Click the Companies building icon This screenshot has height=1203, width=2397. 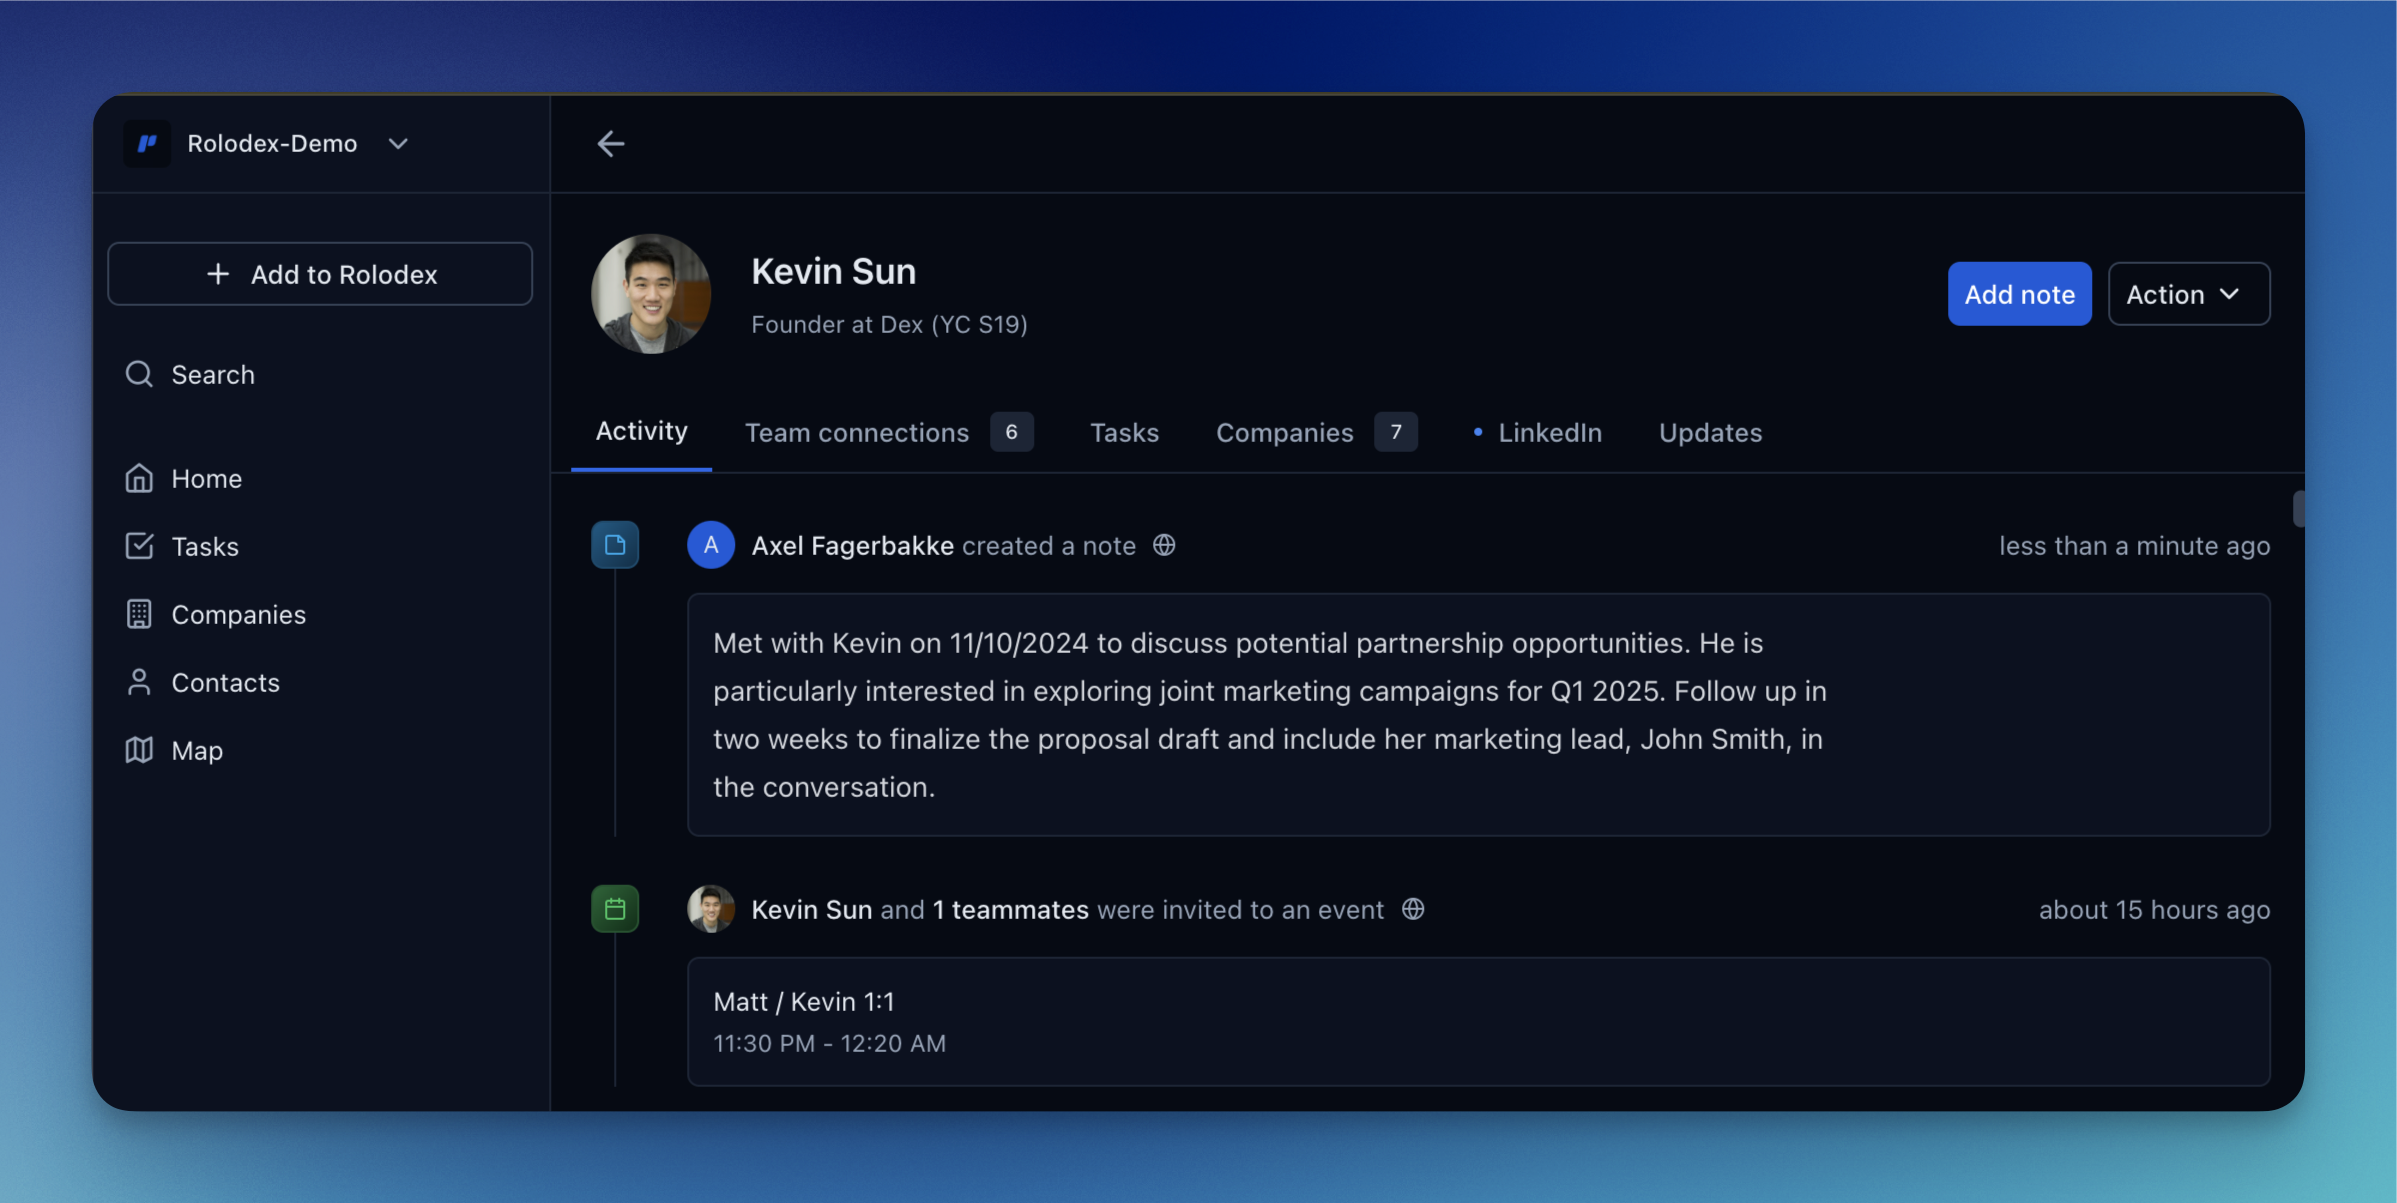(x=139, y=614)
